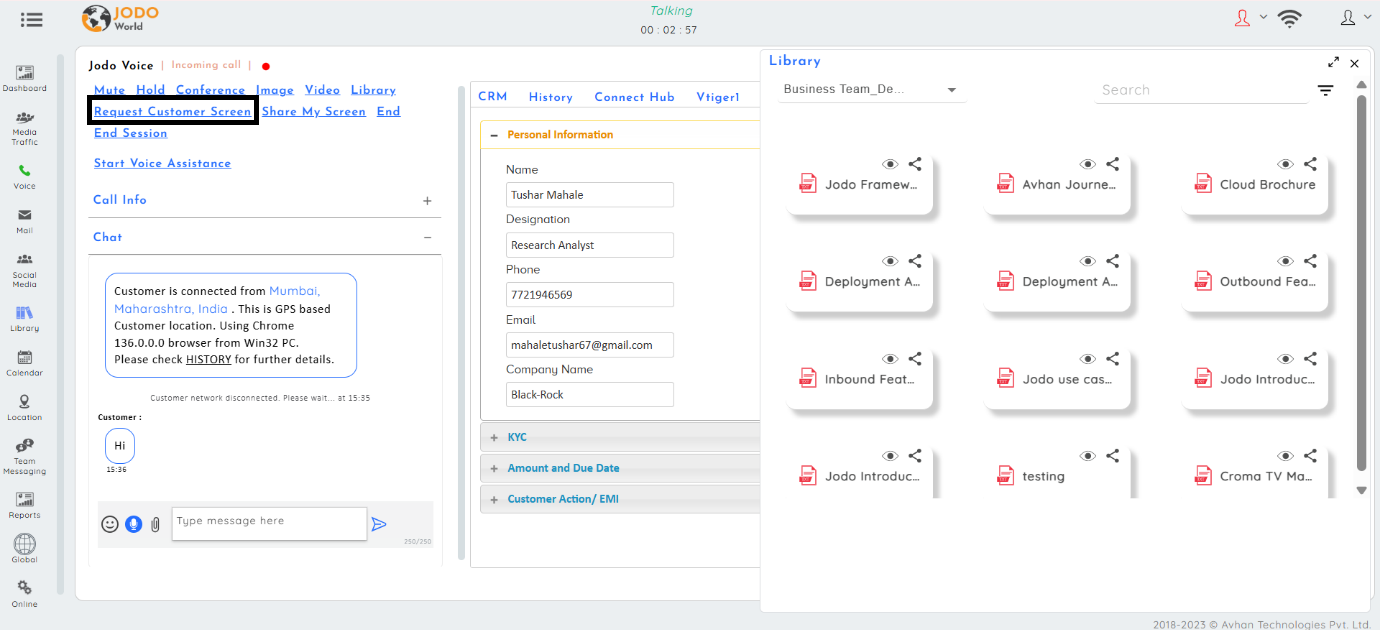This screenshot has width=1380, height=630.
Task: Start a Conference call
Action: point(211,90)
